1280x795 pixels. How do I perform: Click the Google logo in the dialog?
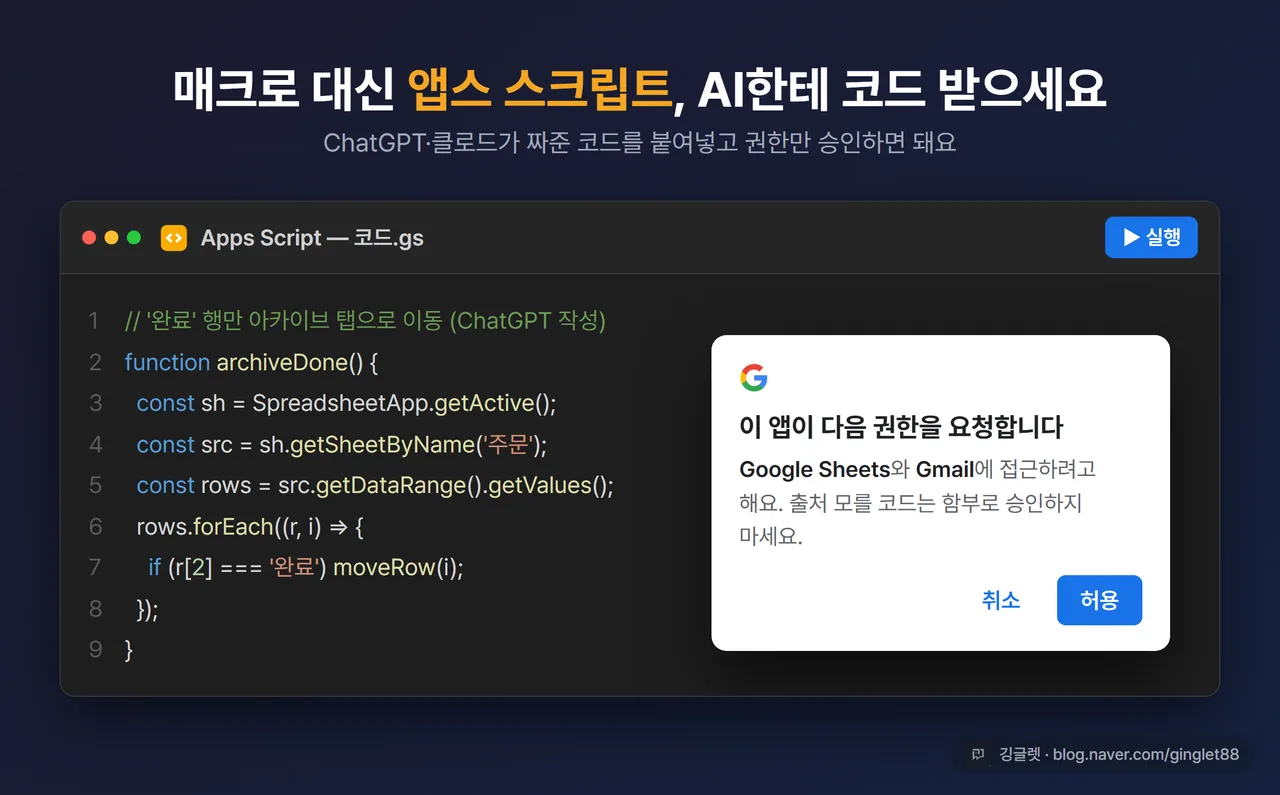click(754, 378)
